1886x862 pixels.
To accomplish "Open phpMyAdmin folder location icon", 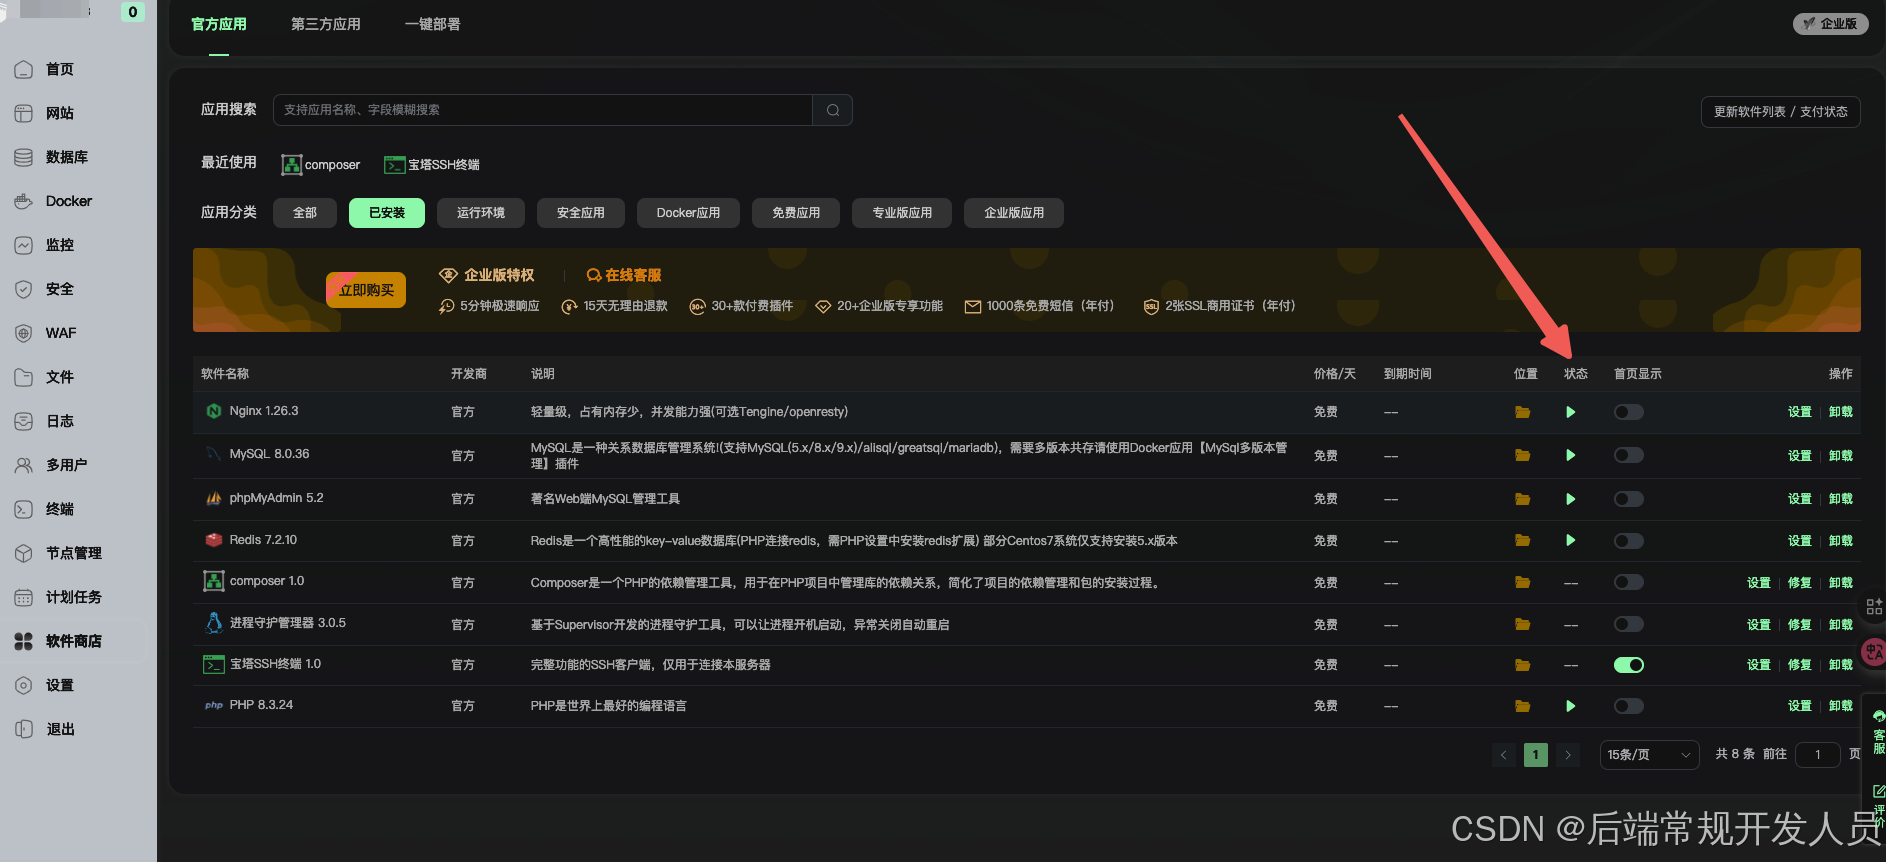I will pos(1522,499).
